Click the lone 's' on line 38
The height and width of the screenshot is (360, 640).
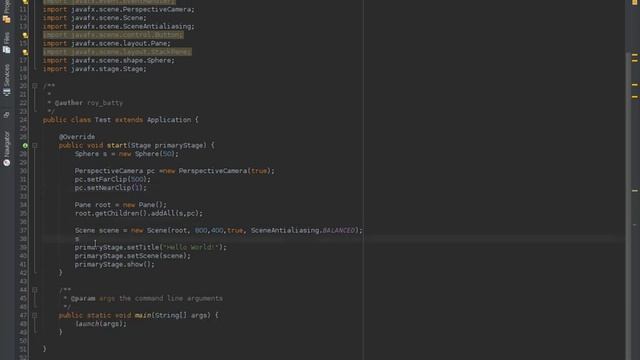(x=77, y=239)
